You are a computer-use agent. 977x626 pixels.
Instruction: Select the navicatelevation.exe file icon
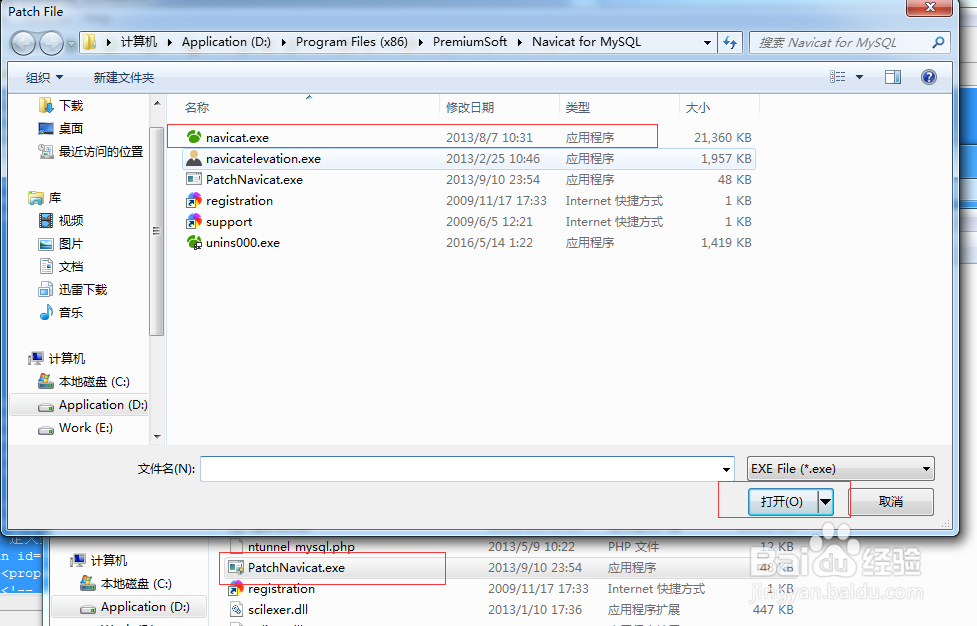[194, 158]
